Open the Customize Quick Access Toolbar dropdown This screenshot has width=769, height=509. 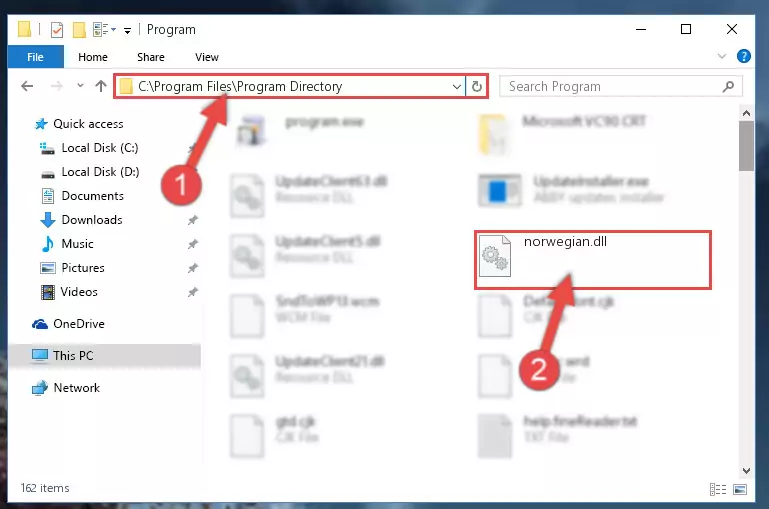pos(127,31)
